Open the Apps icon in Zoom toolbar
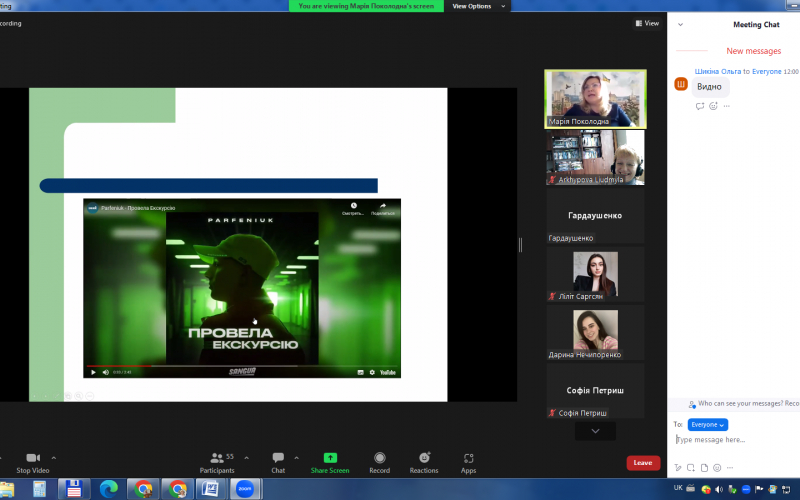 coord(468,458)
